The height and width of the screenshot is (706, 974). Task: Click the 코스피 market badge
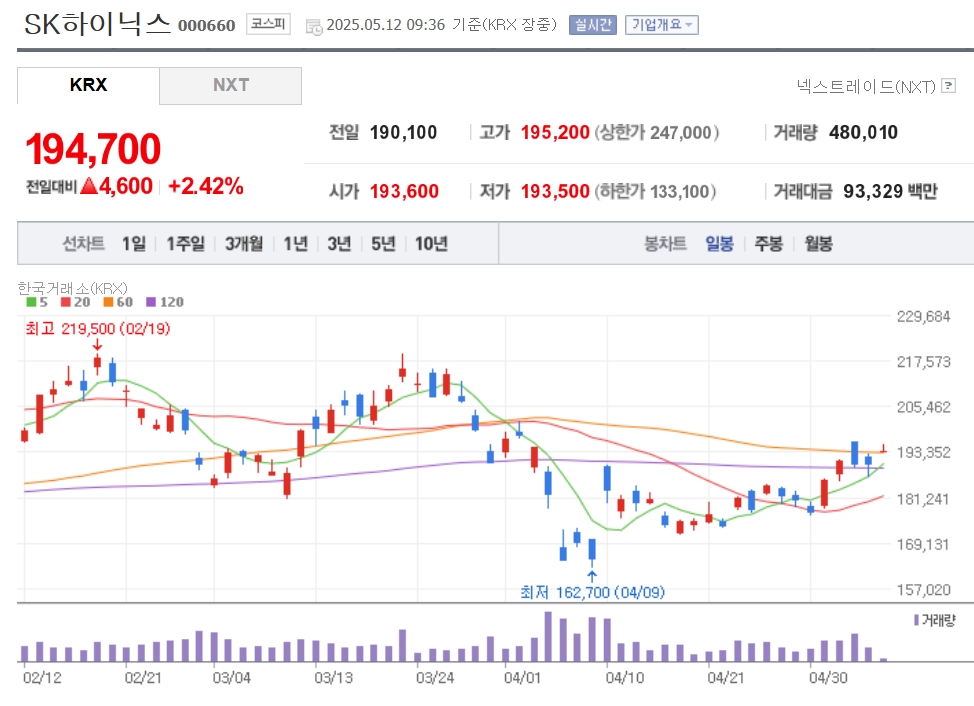[268, 24]
